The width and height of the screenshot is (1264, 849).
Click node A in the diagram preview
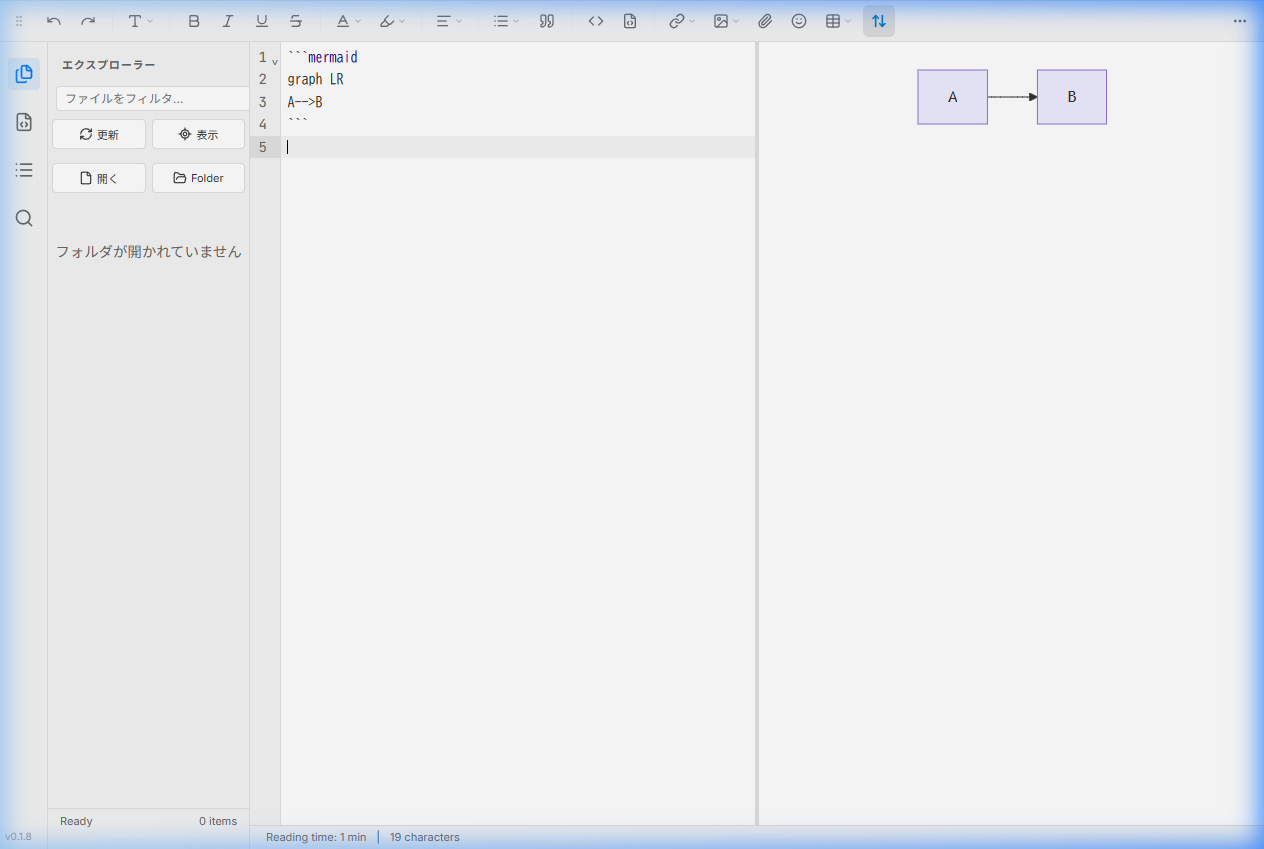[x=953, y=97]
